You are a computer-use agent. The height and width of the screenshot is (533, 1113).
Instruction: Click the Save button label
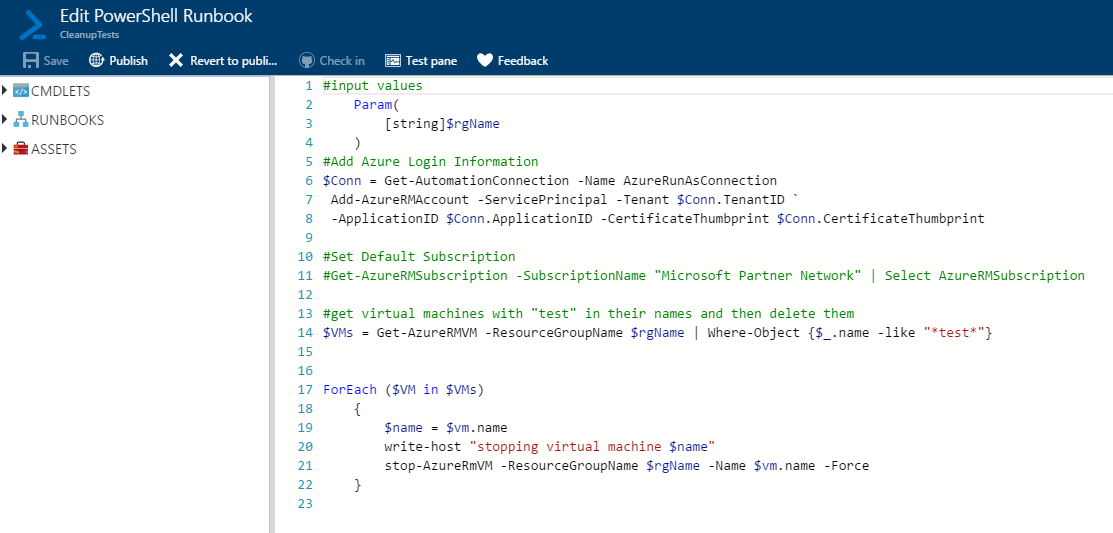click(56, 61)
